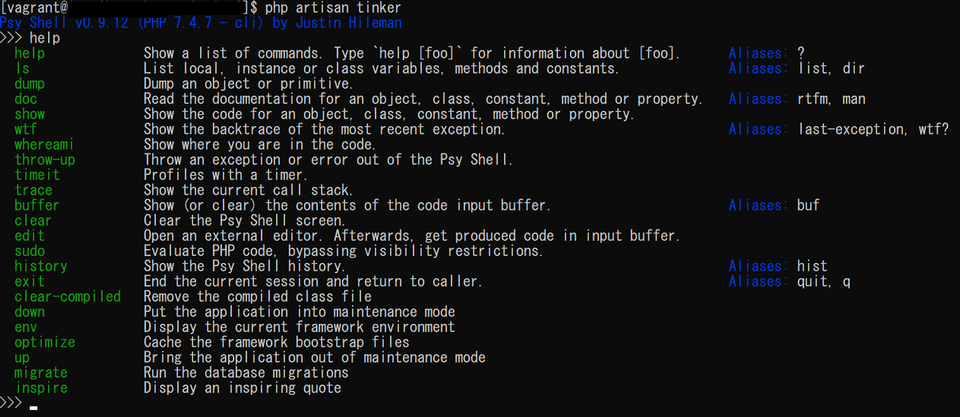
Task: Click the 'last-exception, wtf?' aliases text
Action: [872, 129]
